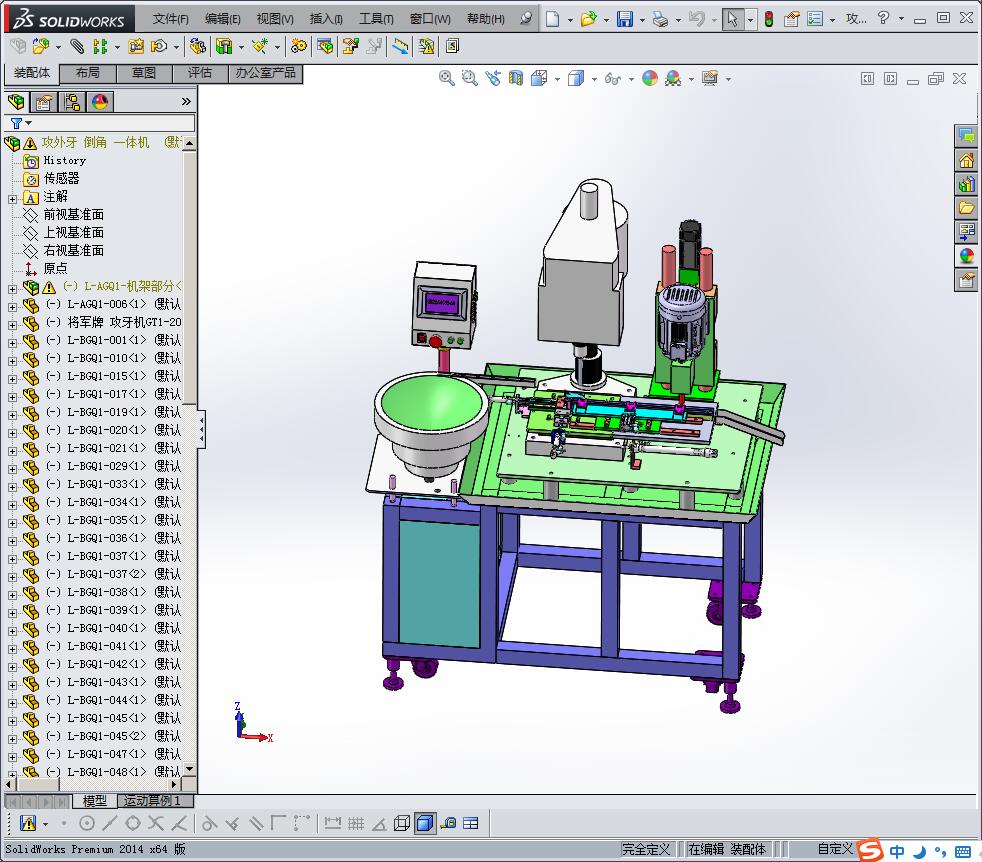Open the 文件(F) menu
982x862 pixels.
(x=171, y=19)
